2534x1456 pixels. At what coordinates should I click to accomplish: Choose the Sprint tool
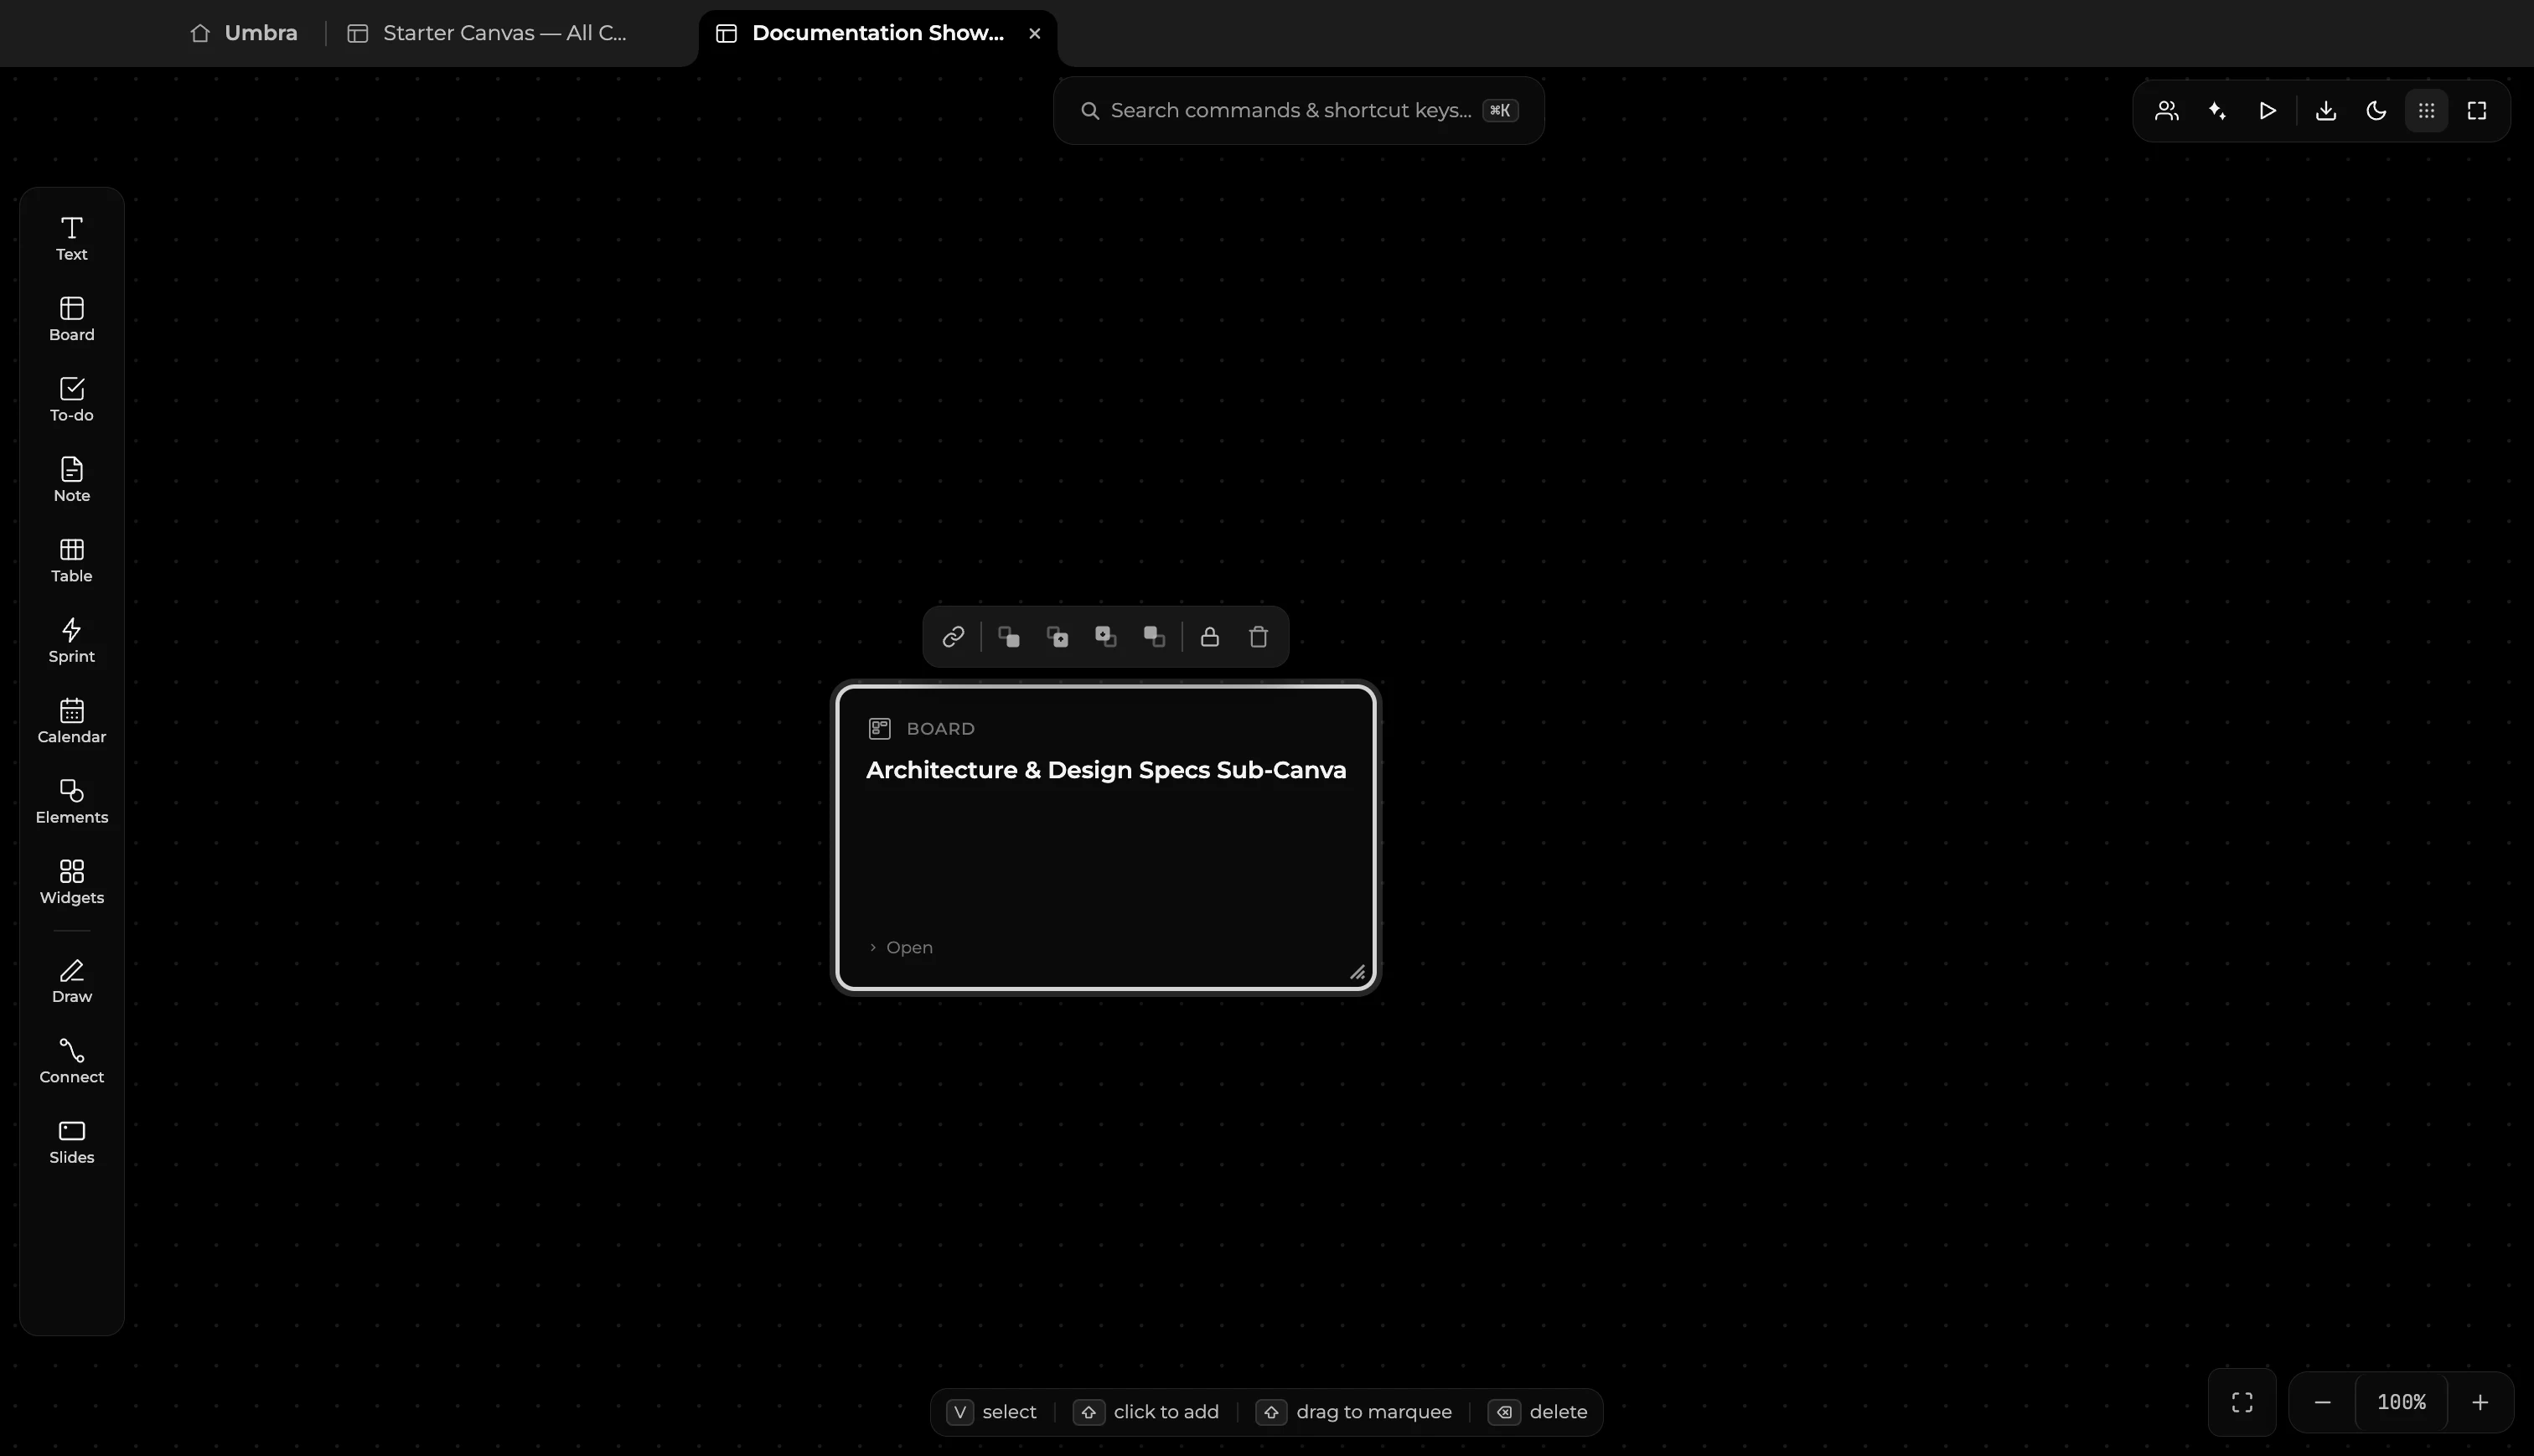point(71,641)
